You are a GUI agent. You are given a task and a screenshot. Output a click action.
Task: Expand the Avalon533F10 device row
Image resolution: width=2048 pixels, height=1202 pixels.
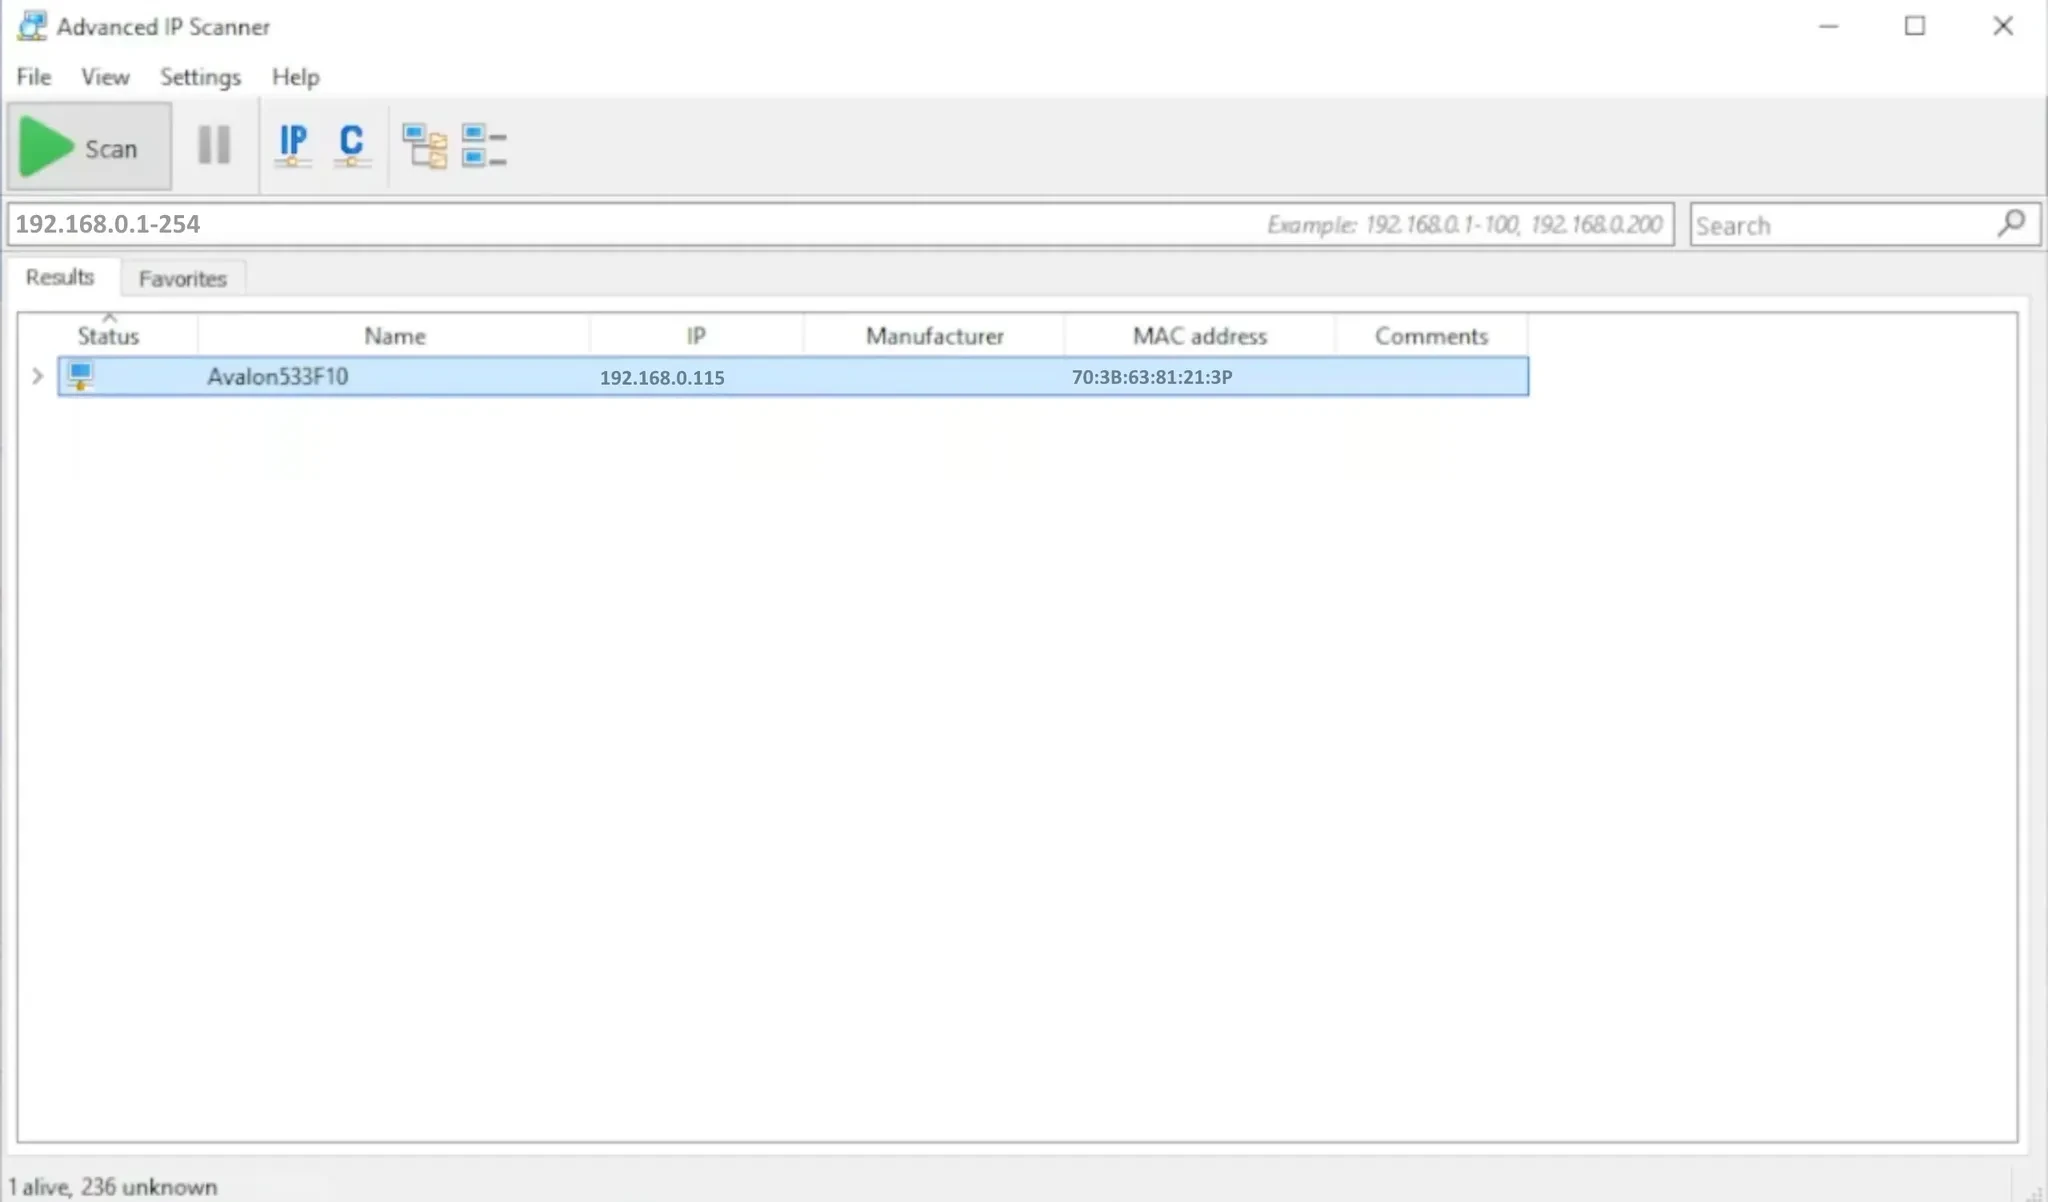37,377
